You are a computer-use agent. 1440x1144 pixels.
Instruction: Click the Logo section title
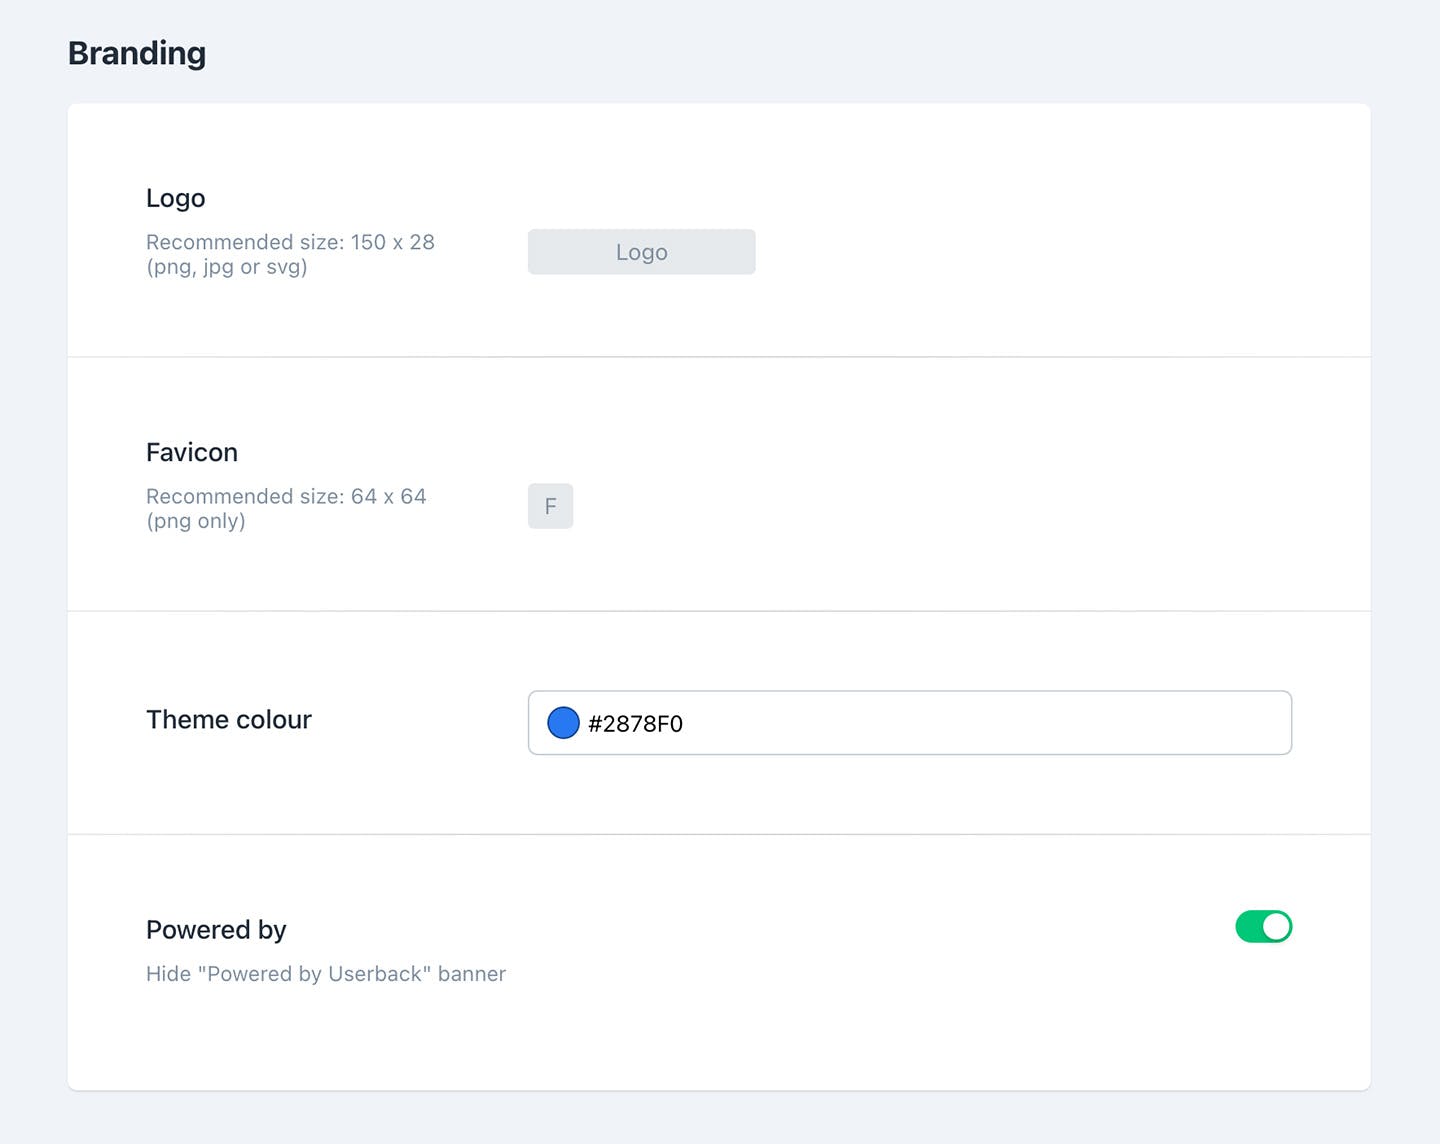175,198
